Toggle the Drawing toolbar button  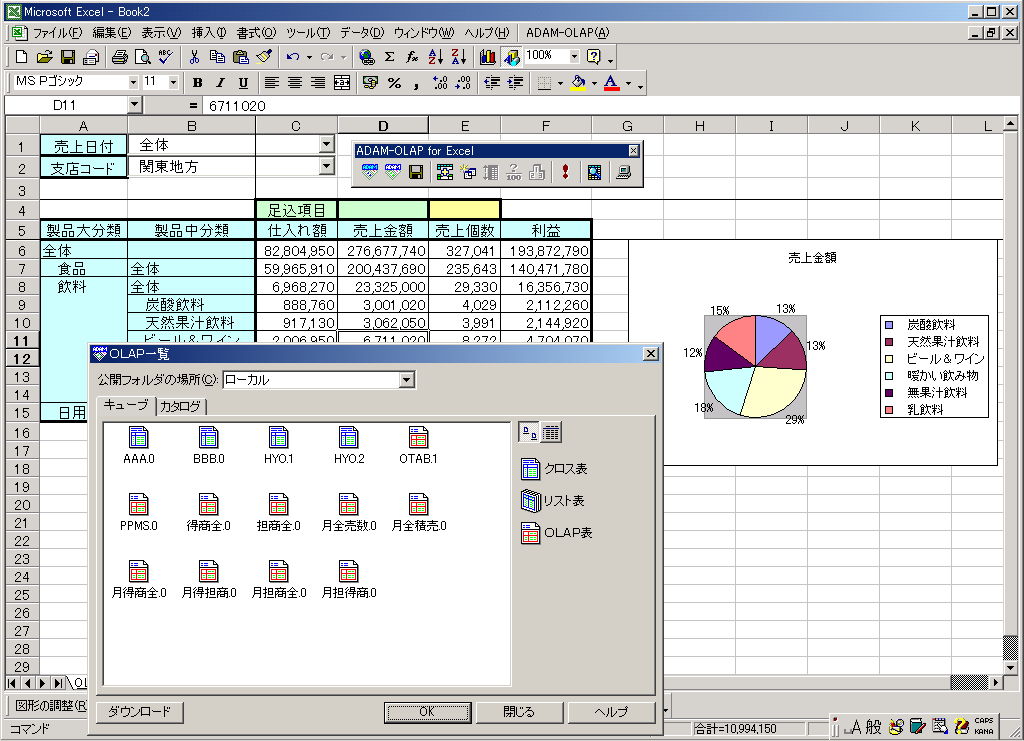511,57
